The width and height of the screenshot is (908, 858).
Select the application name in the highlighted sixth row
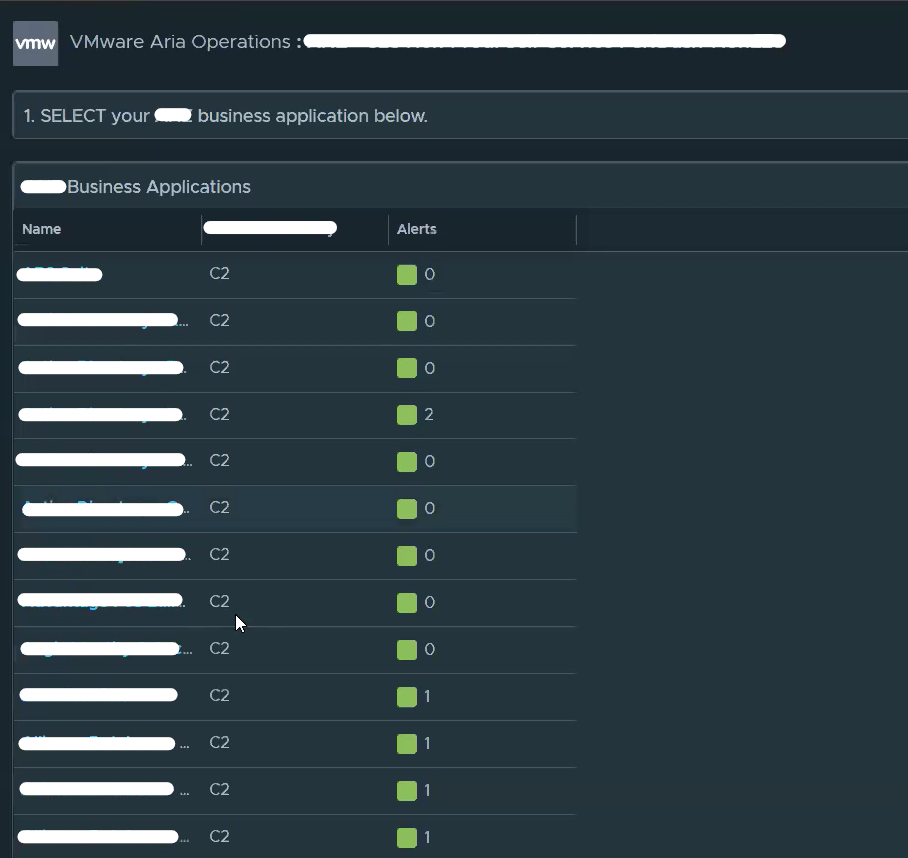(100, 508)
